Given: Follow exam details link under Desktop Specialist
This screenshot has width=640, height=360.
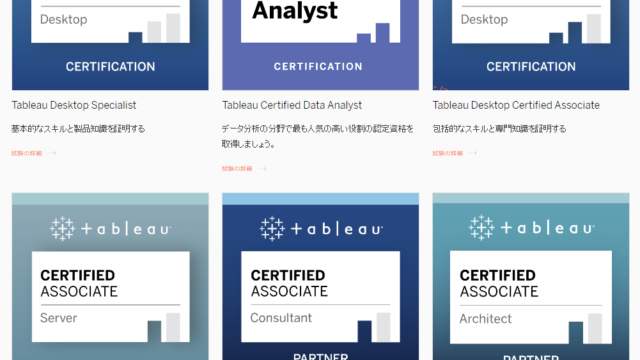Looking at the screenshot, I should (x=27, y=153).
